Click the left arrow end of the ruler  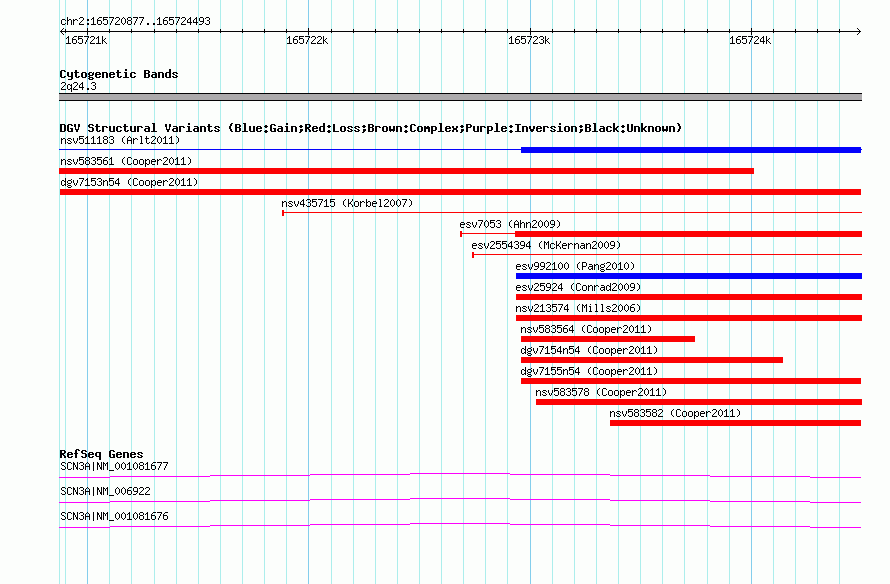(62, 31)
